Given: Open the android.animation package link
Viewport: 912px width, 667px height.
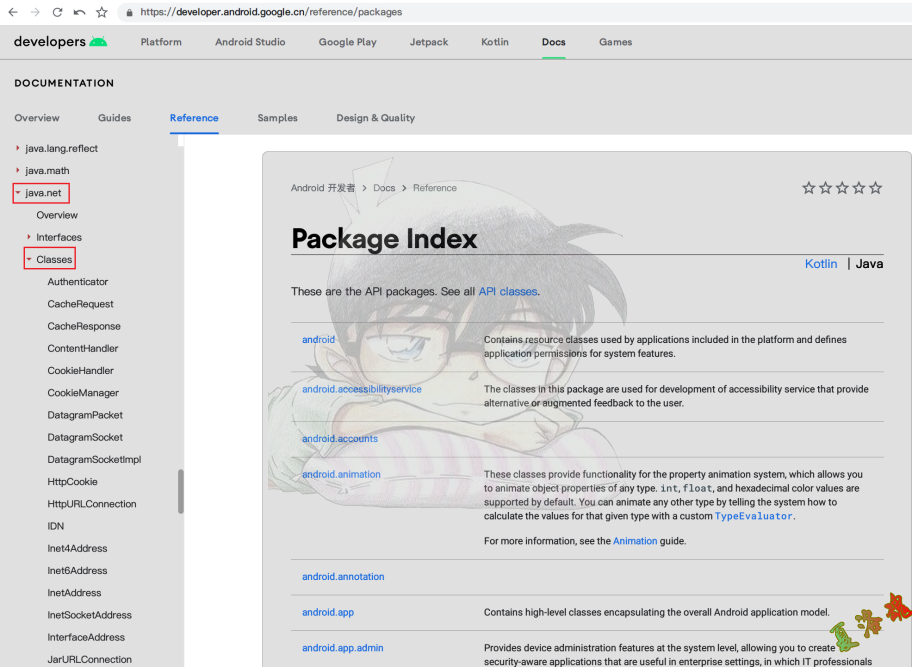Looking at the screenshot, I should point(341,474).
